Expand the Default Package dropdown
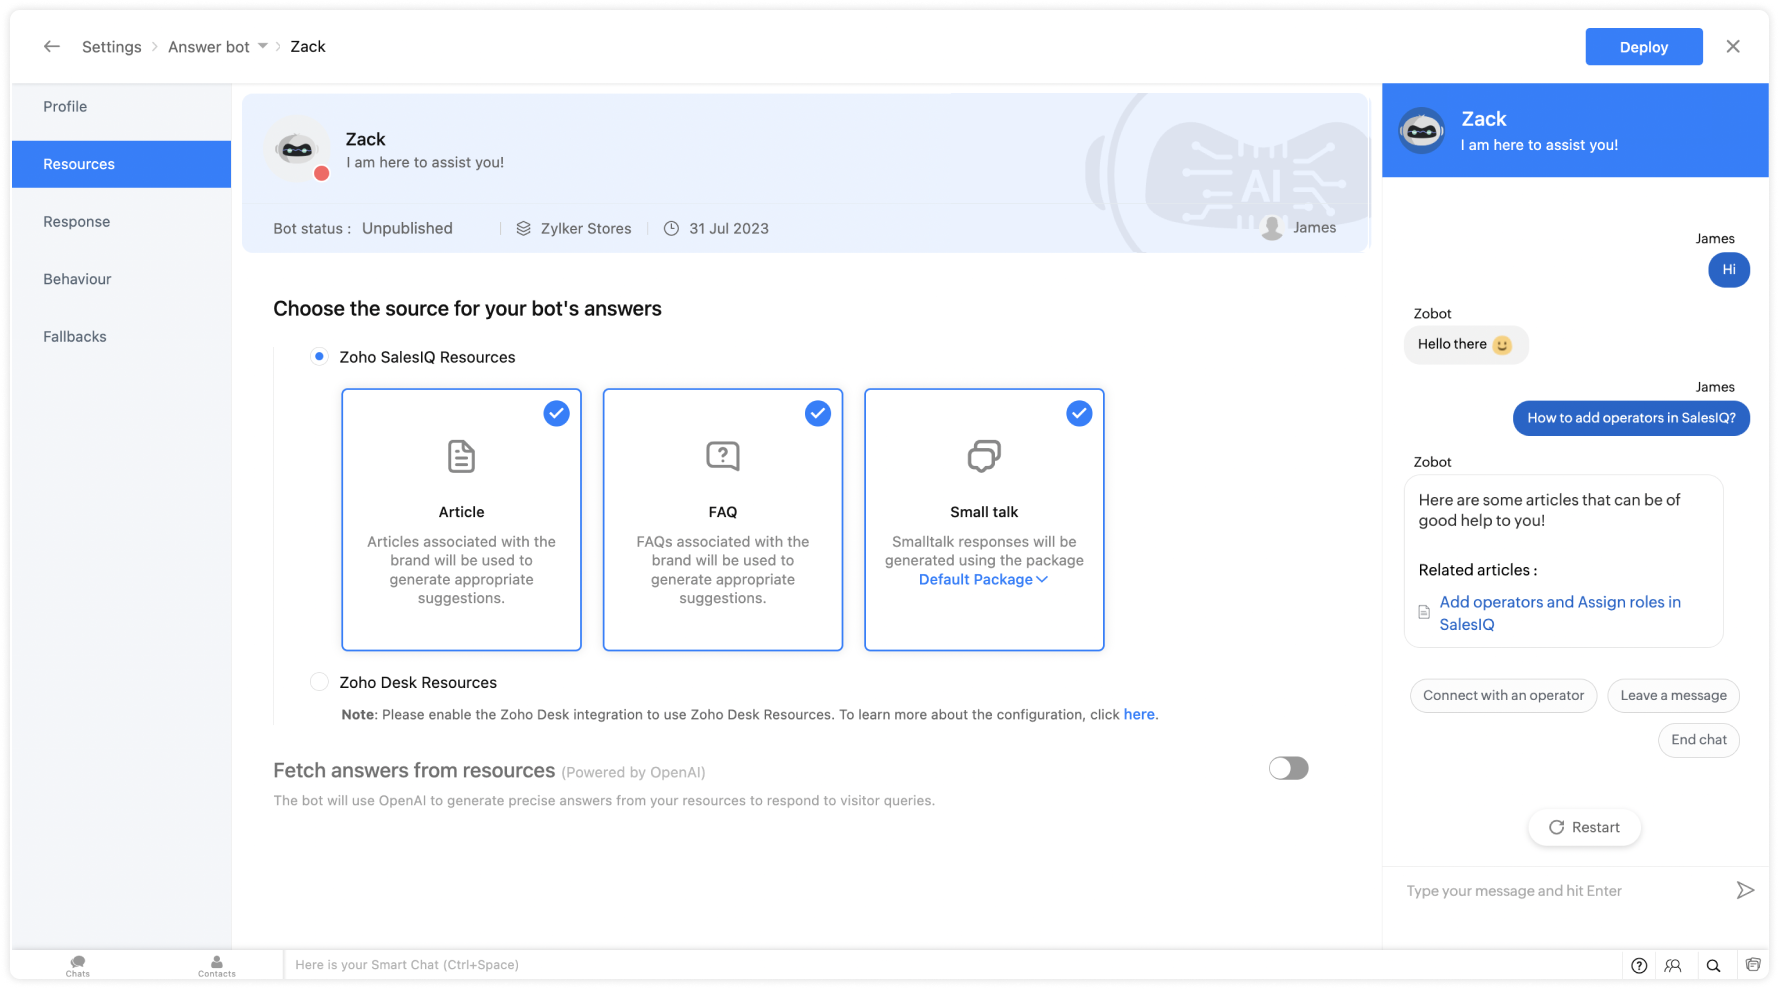 pyautogui.click(x=983, y=579)
